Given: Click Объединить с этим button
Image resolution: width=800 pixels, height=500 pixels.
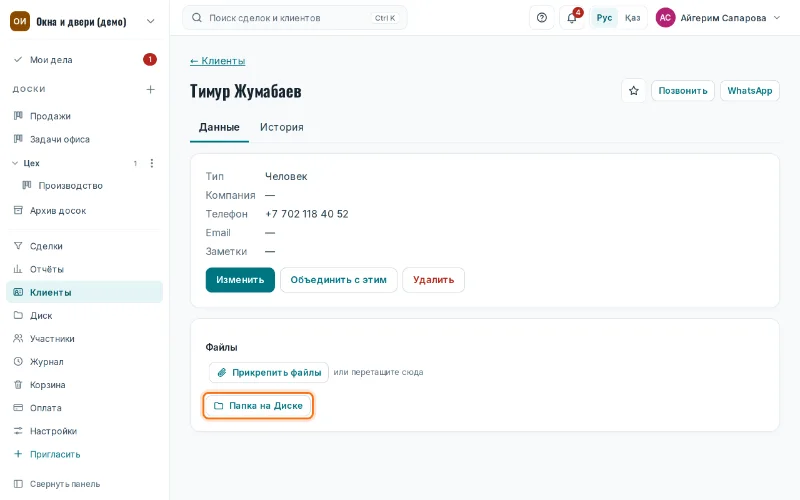Looking at the screenshot, I should tap(339, 280).
